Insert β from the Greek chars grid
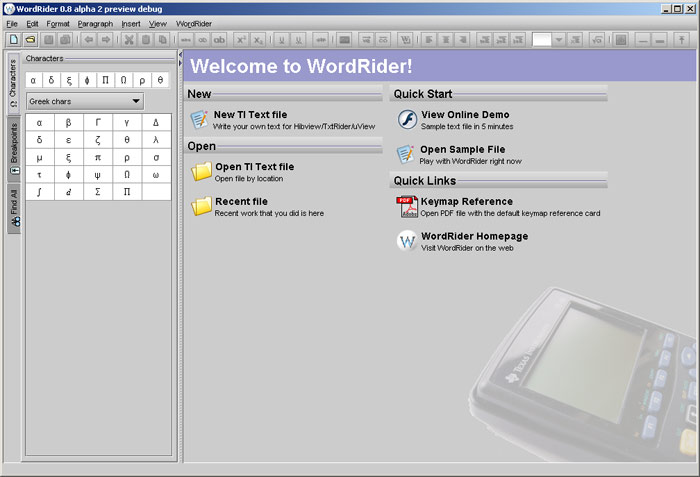Viewport: 700px width, 477px height. pos(69,122)
